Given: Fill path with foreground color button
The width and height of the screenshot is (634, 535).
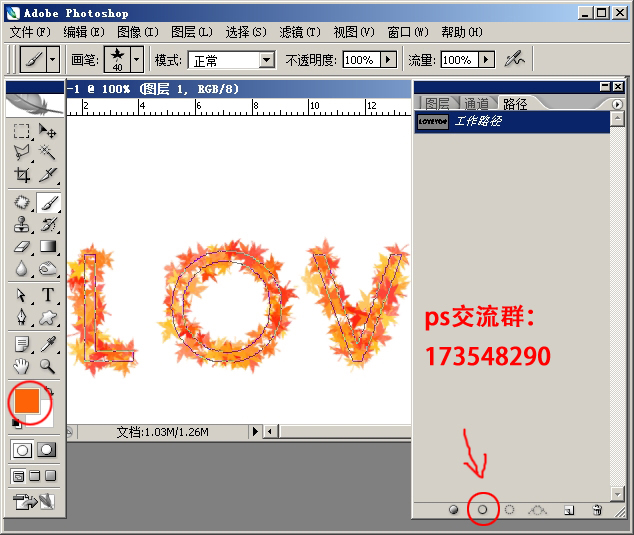Looking at the screenshot, I should click(x=454, y=510).
